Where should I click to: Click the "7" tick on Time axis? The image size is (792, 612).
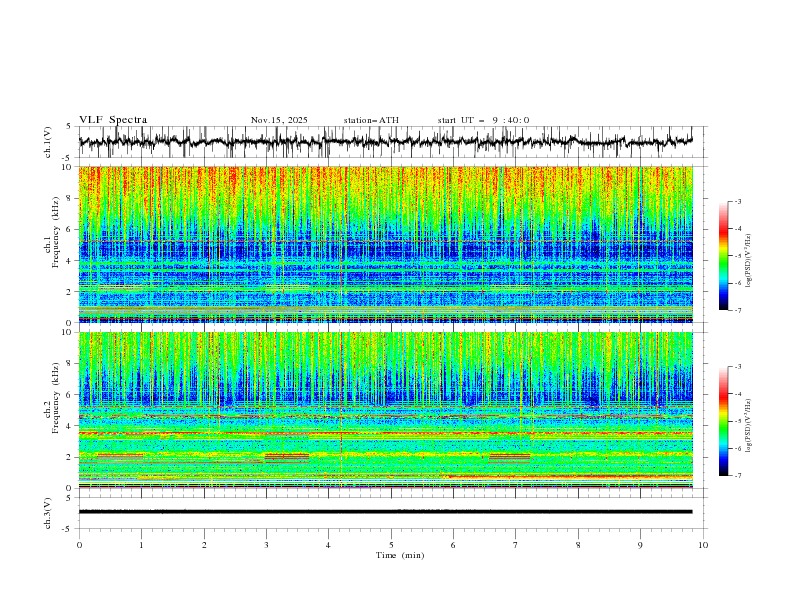point(516,545)
